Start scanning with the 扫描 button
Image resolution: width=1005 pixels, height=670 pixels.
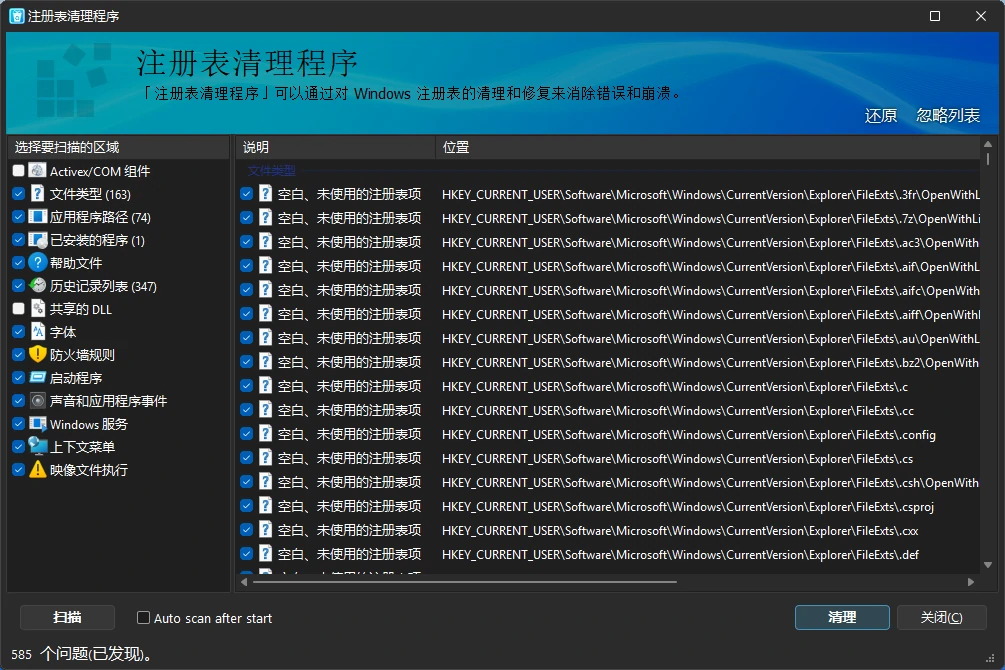click(x=67, y=617)
